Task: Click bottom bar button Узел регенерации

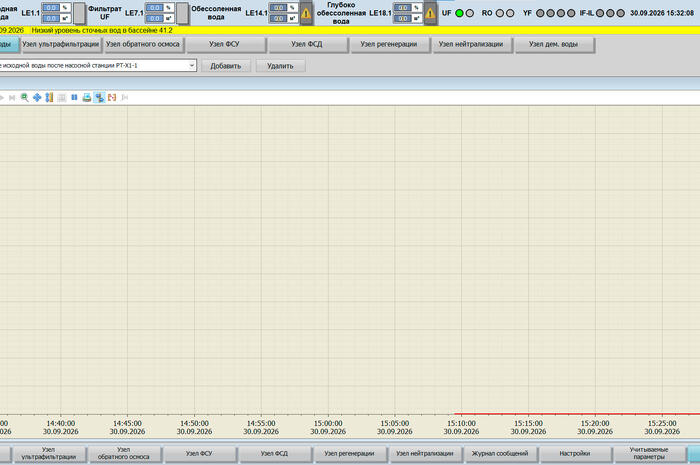Action: pyautogui.click(x=349, y=453)
